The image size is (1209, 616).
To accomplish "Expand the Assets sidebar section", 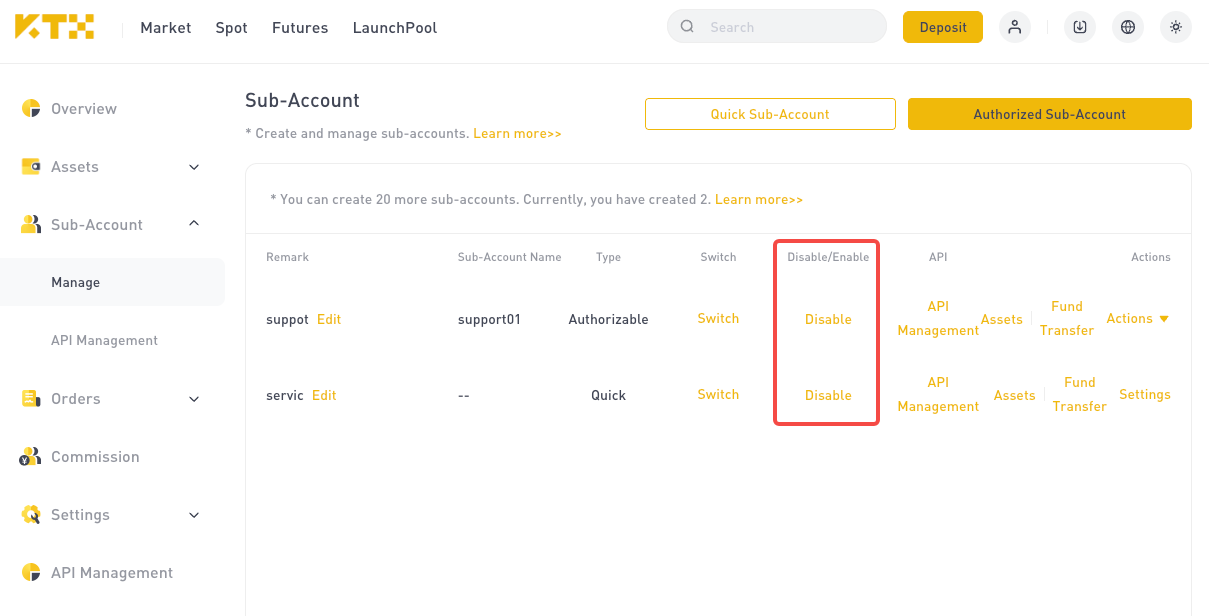I will tap(194, 167).
